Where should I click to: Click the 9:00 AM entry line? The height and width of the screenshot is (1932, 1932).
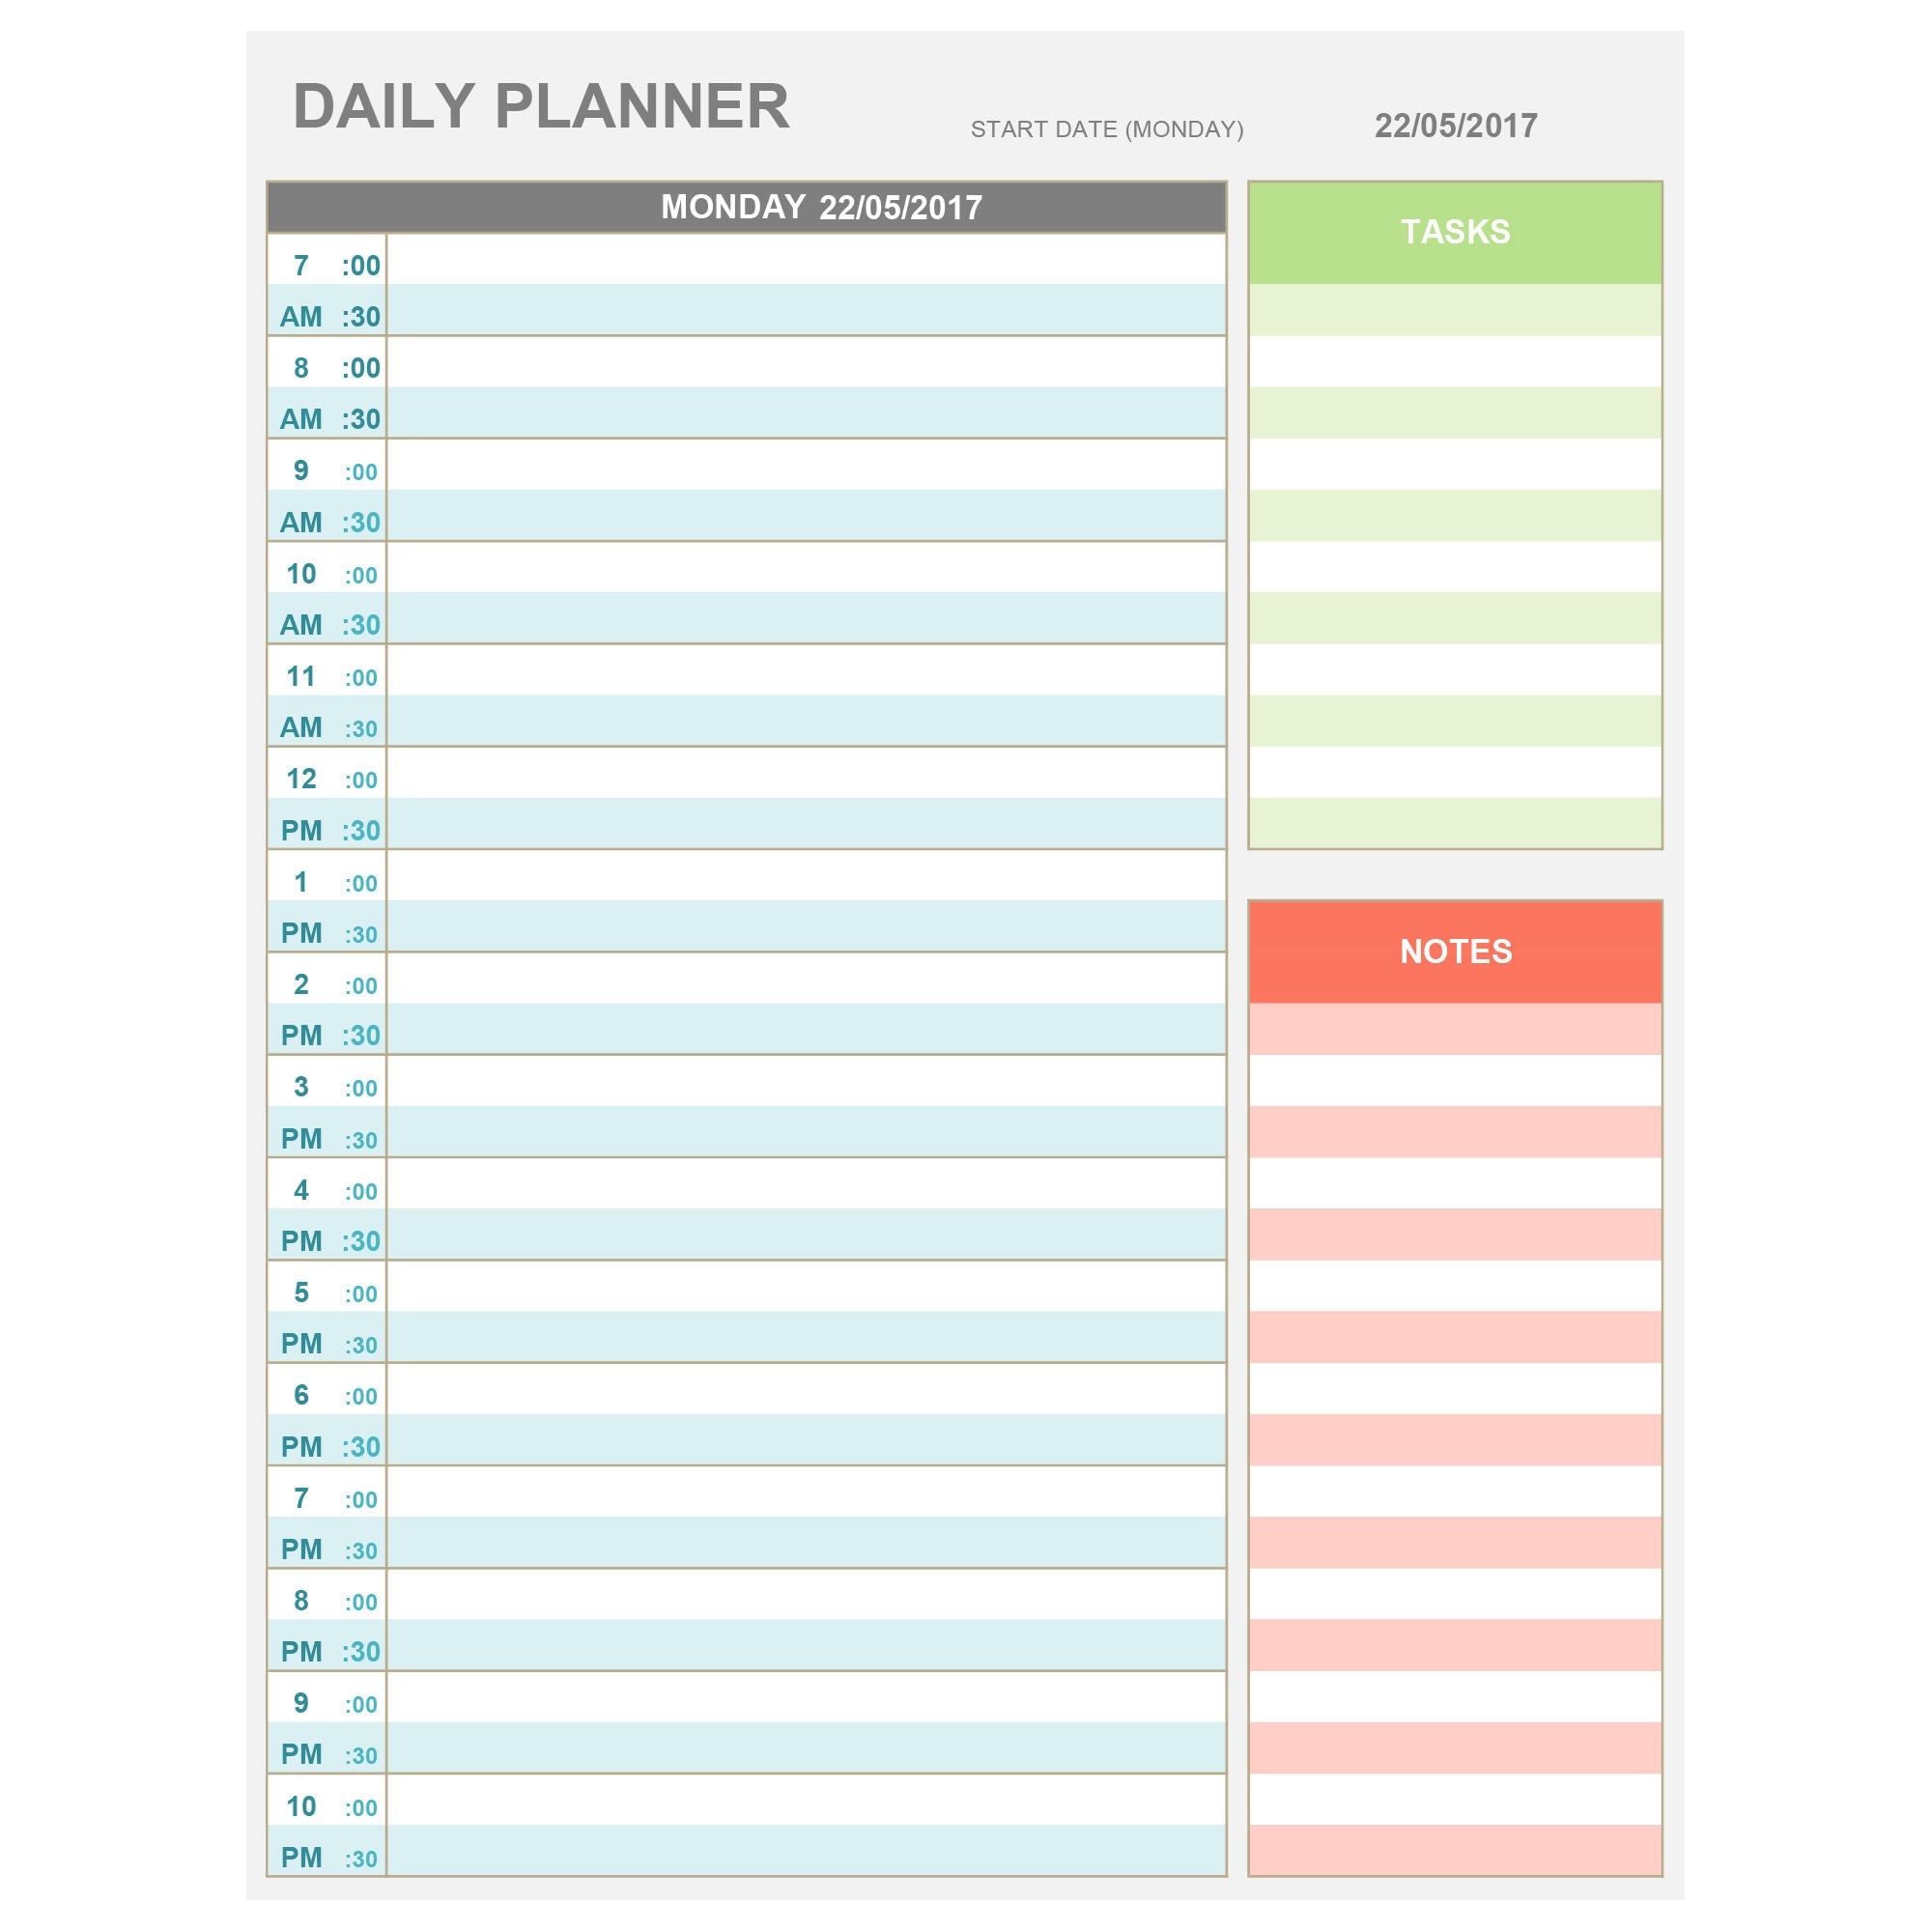(x=806, y=465)
